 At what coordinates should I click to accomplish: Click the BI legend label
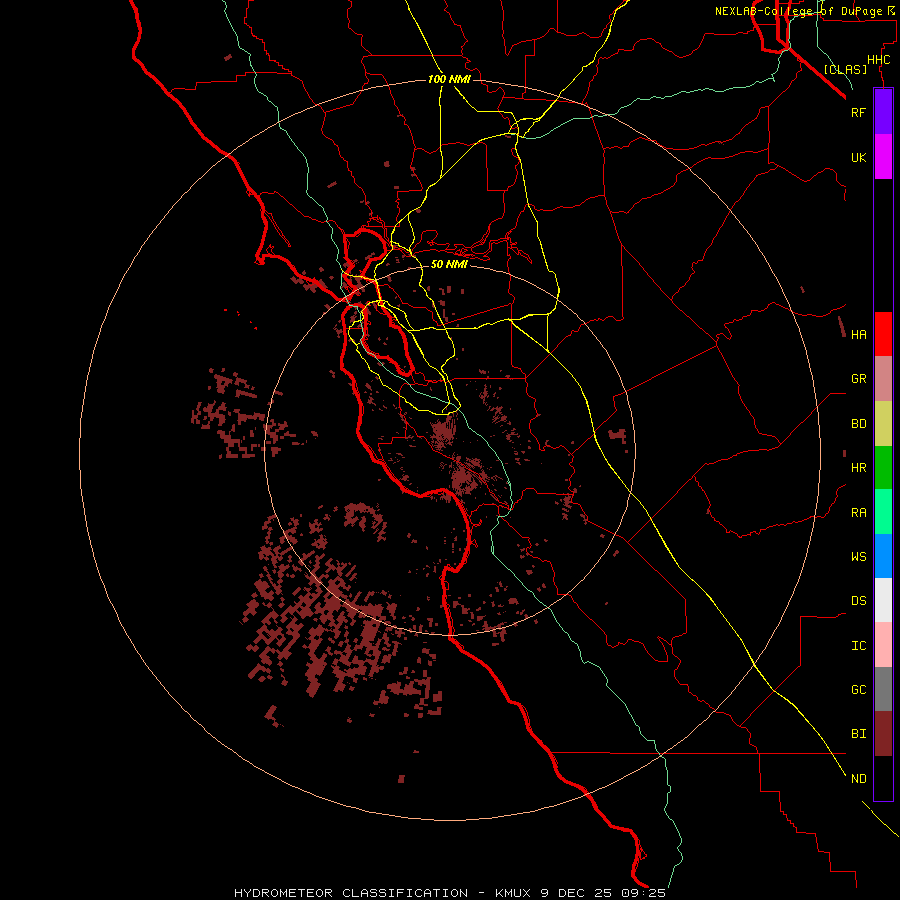[858, 734]
